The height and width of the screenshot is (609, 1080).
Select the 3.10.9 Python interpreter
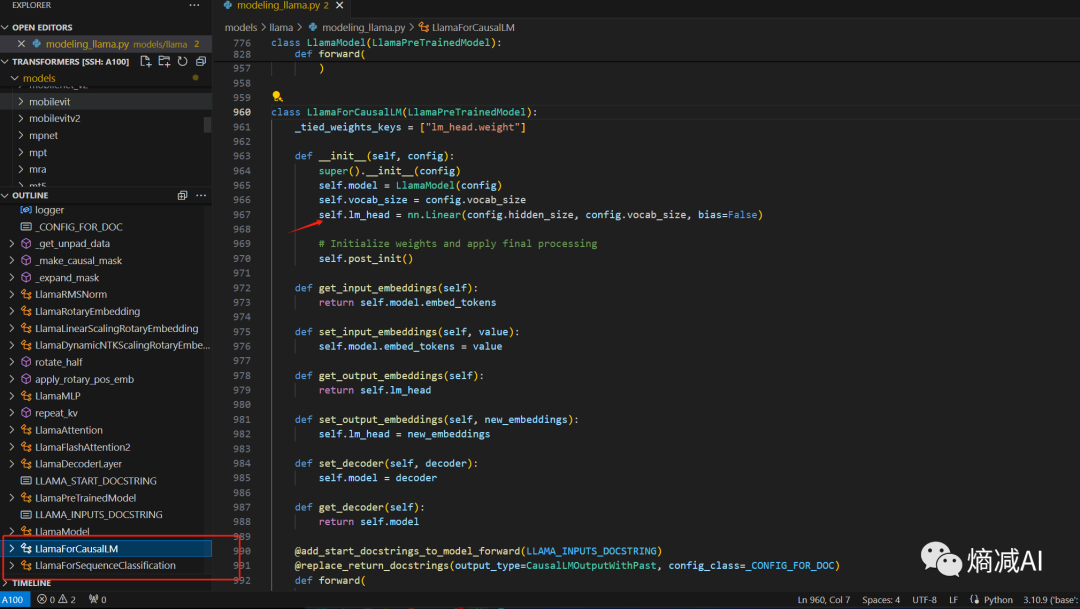1050,599
